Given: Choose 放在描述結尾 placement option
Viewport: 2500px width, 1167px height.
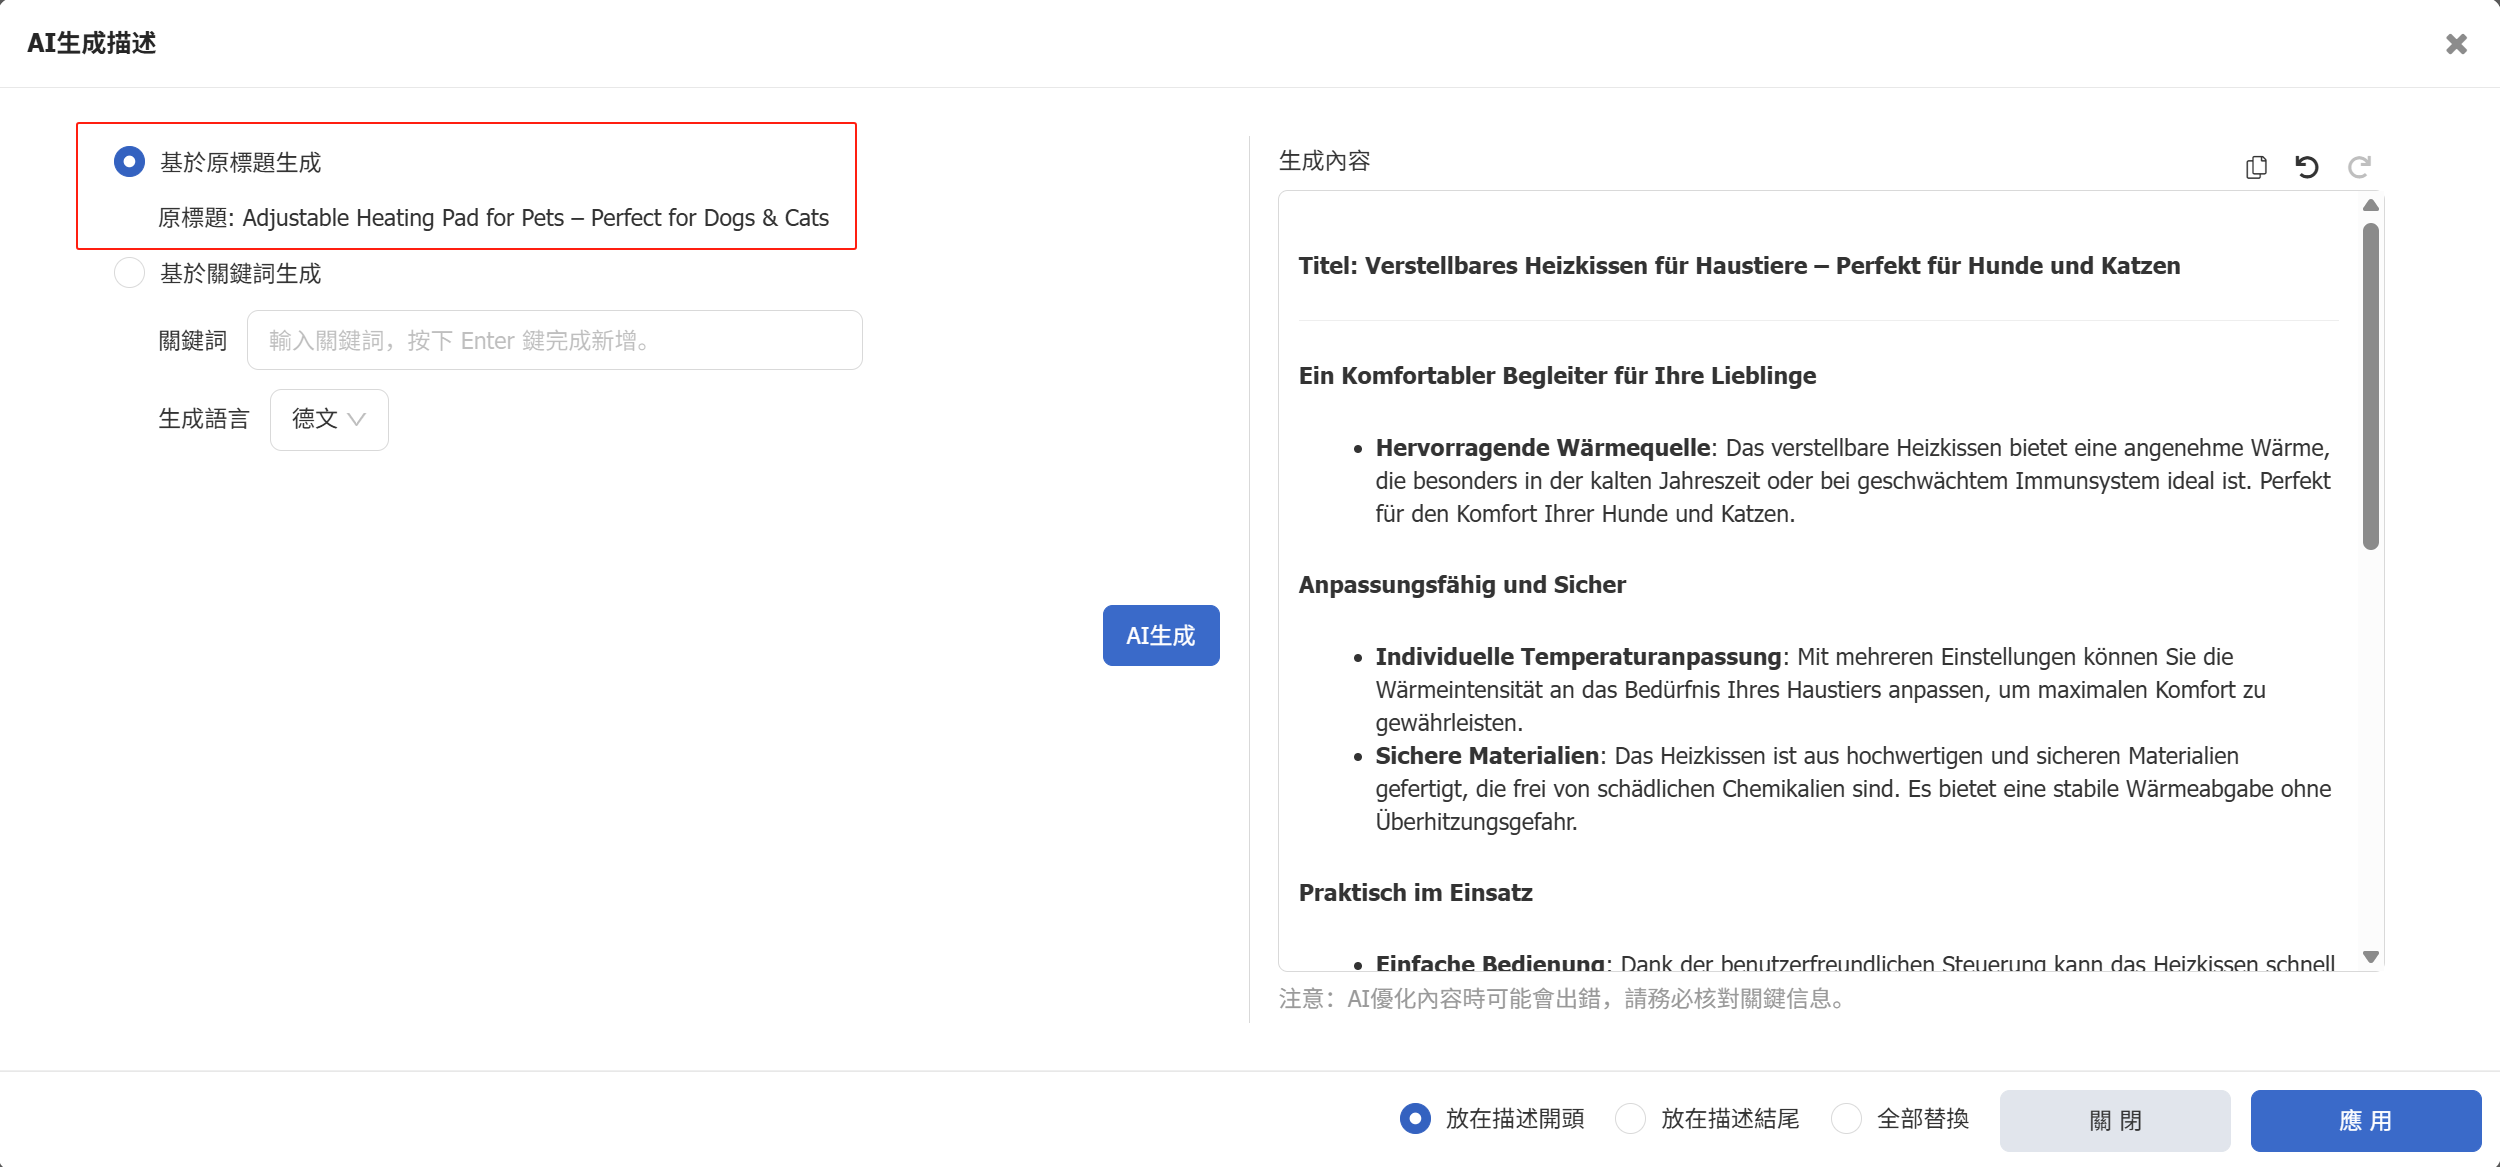Looking at the screenshot, I should tap(1630, 1118).
